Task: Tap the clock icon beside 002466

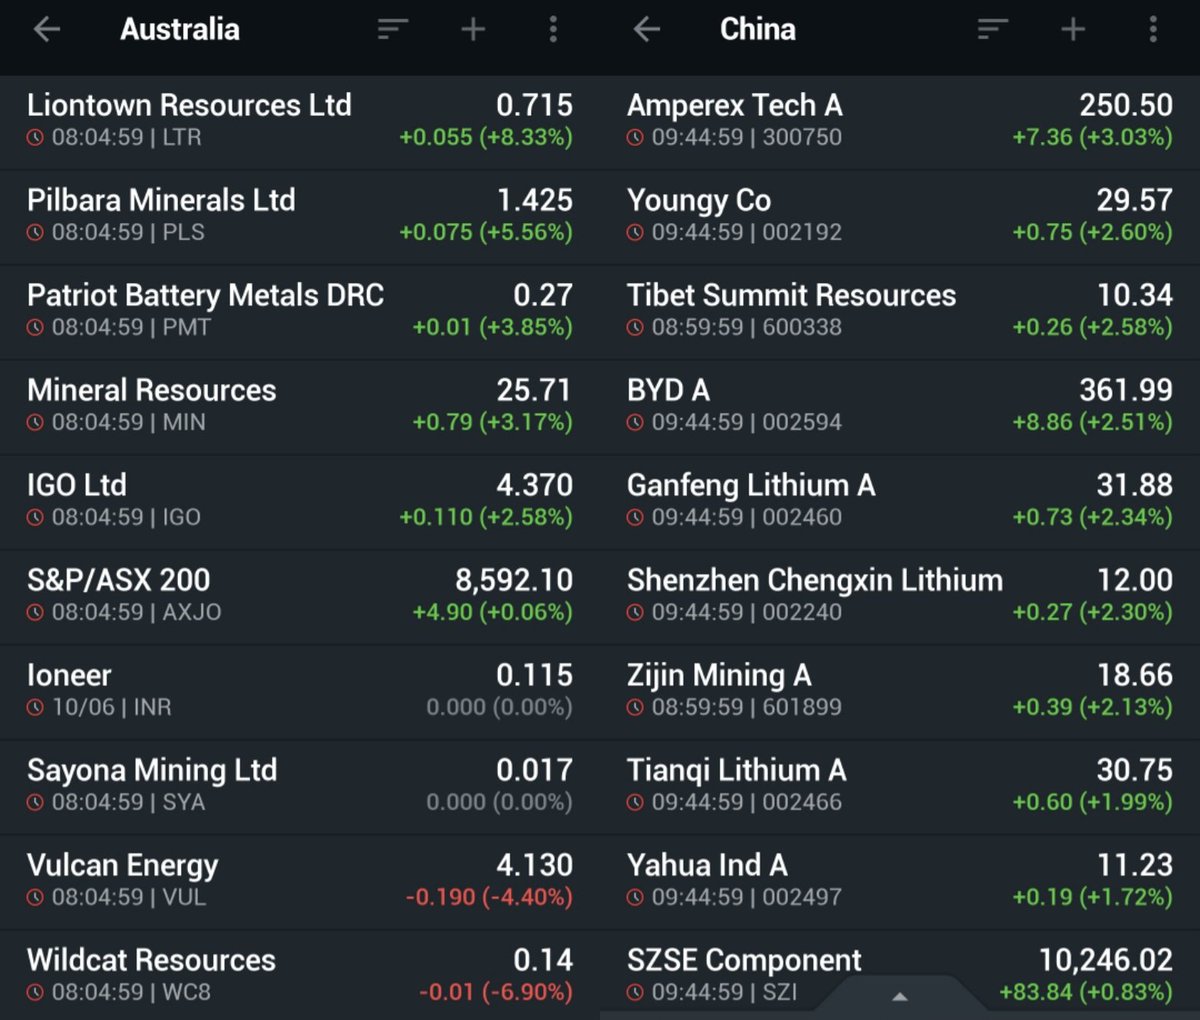Action: (636, 803)
